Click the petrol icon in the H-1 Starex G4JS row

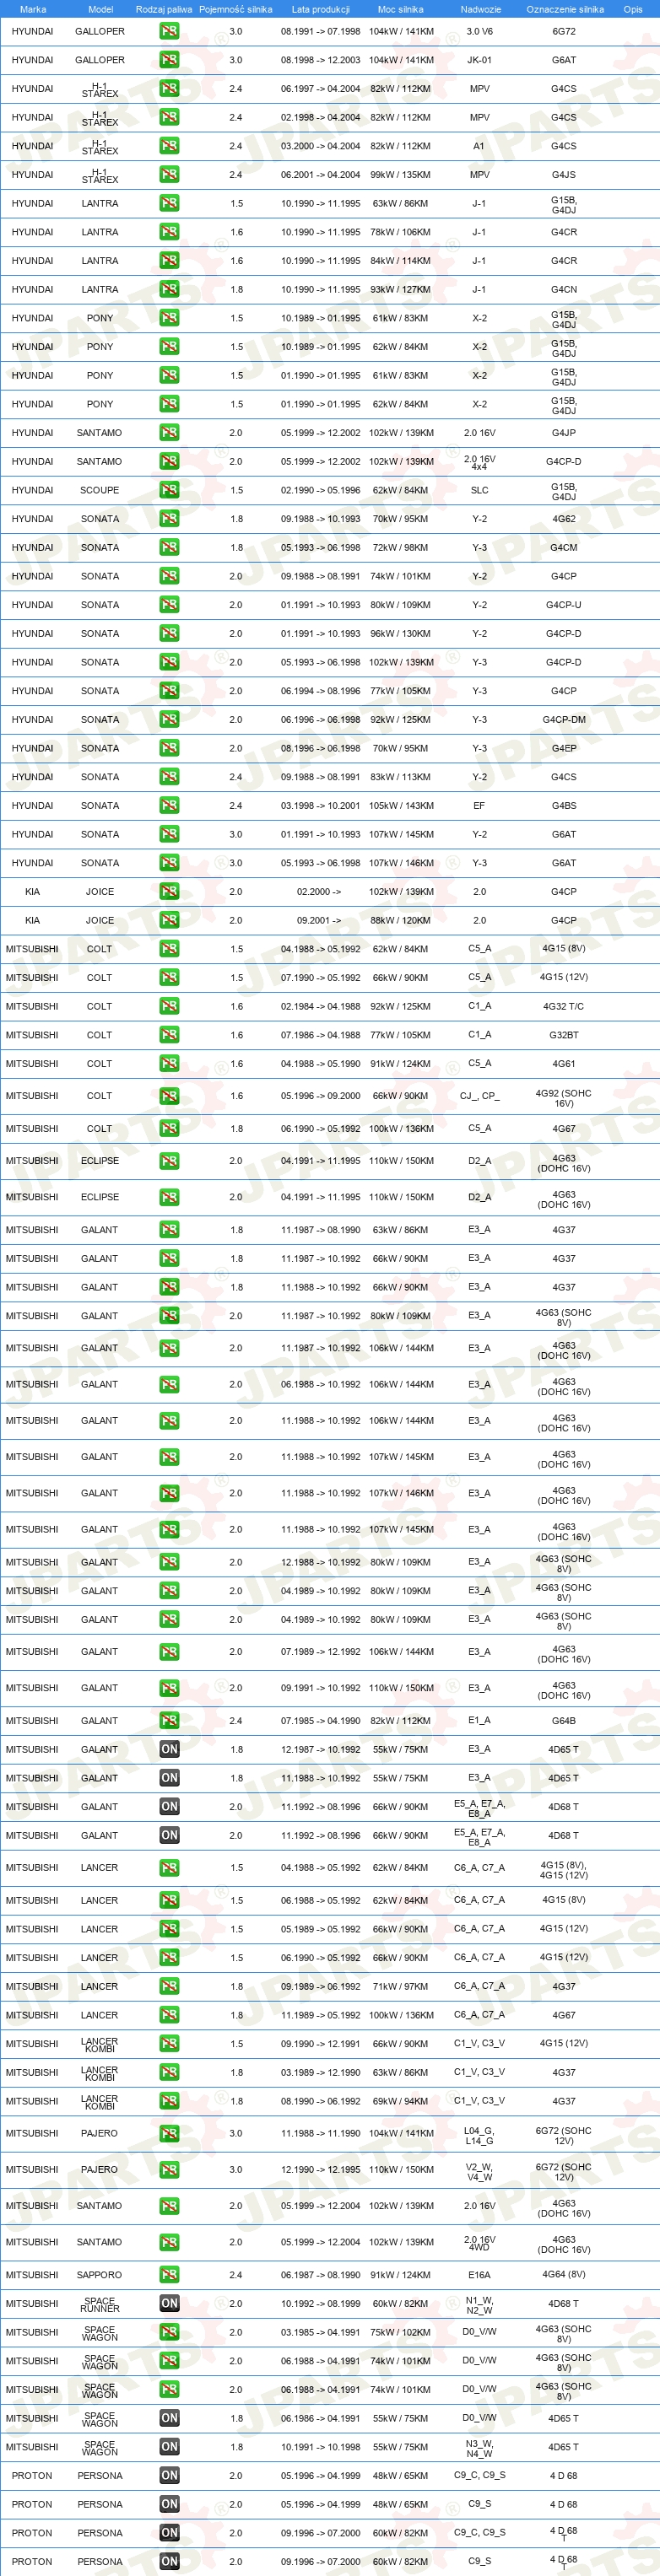click(x=169, y=174)
